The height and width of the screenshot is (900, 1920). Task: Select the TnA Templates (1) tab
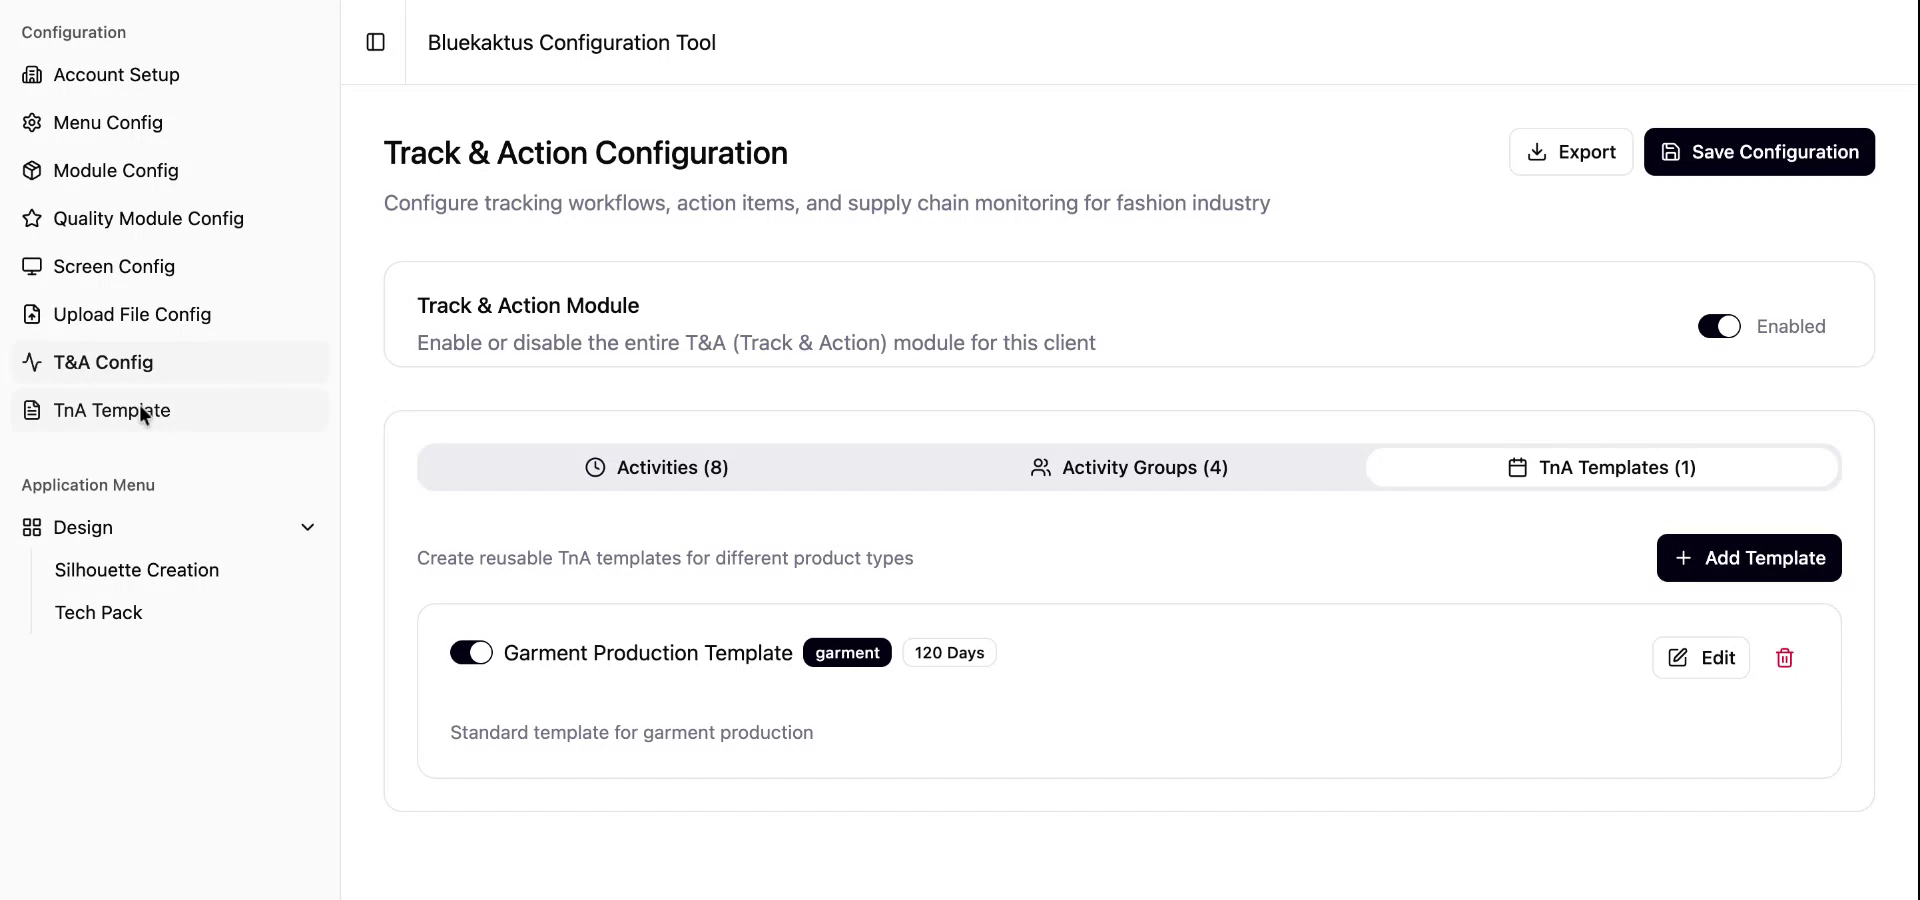tap(1602, 468)
